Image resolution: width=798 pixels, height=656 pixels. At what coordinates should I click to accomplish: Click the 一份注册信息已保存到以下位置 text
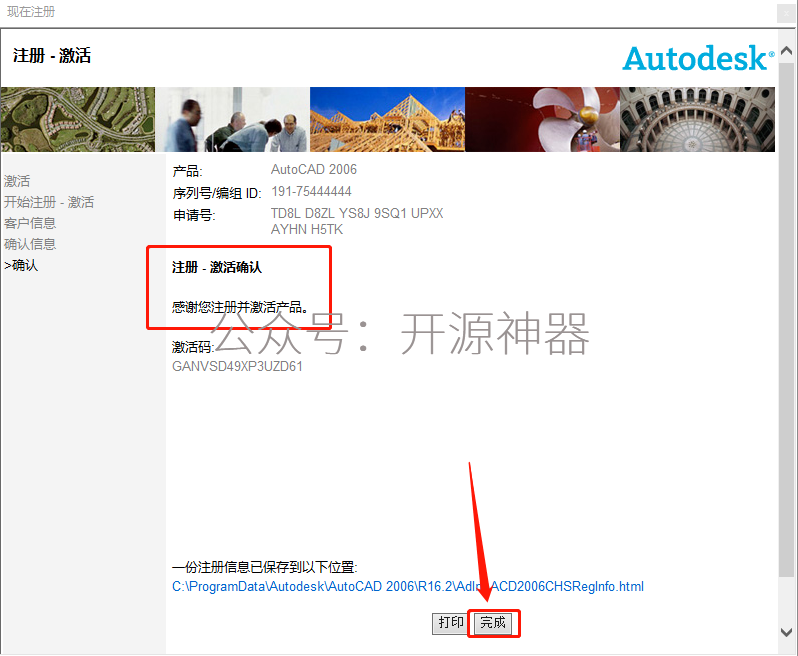tap(265, 567)
